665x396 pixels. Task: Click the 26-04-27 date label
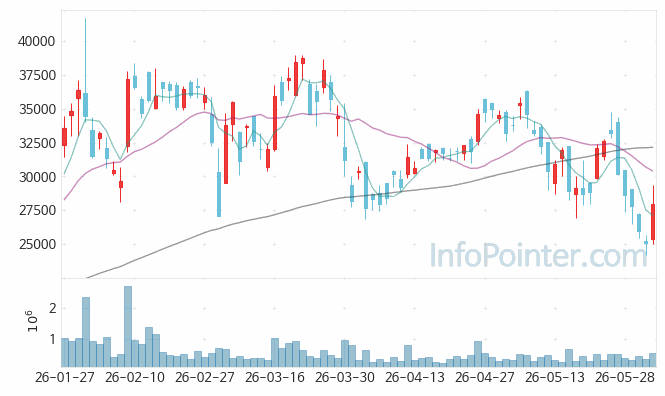click(x=485, y=377)
